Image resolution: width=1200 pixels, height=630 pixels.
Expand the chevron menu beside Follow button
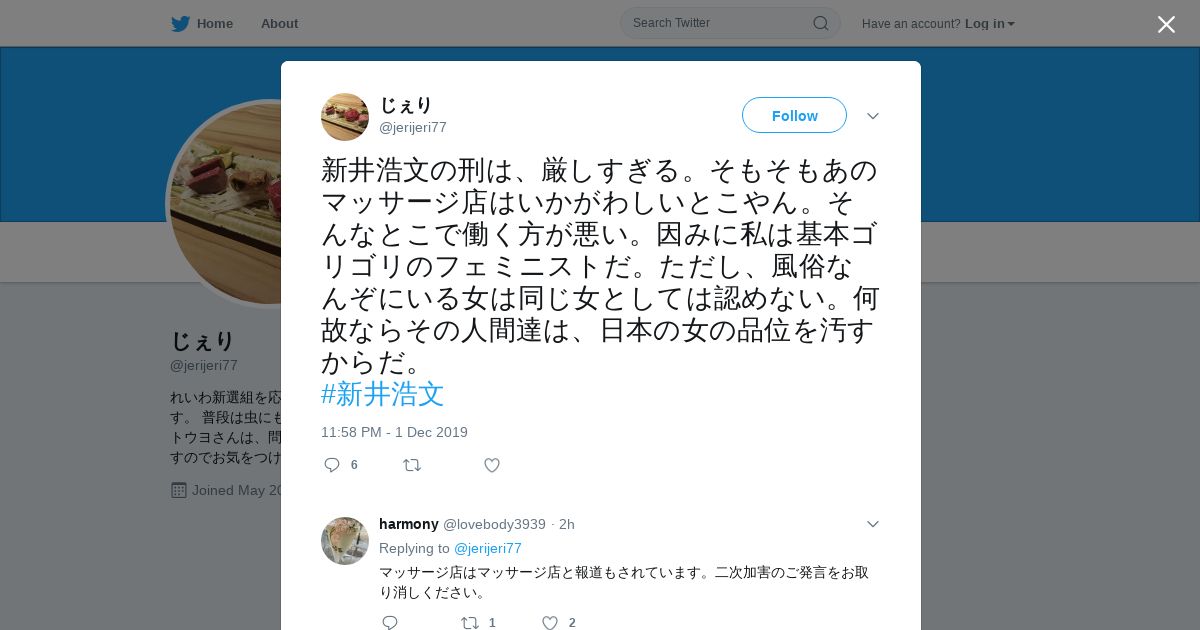873,116
